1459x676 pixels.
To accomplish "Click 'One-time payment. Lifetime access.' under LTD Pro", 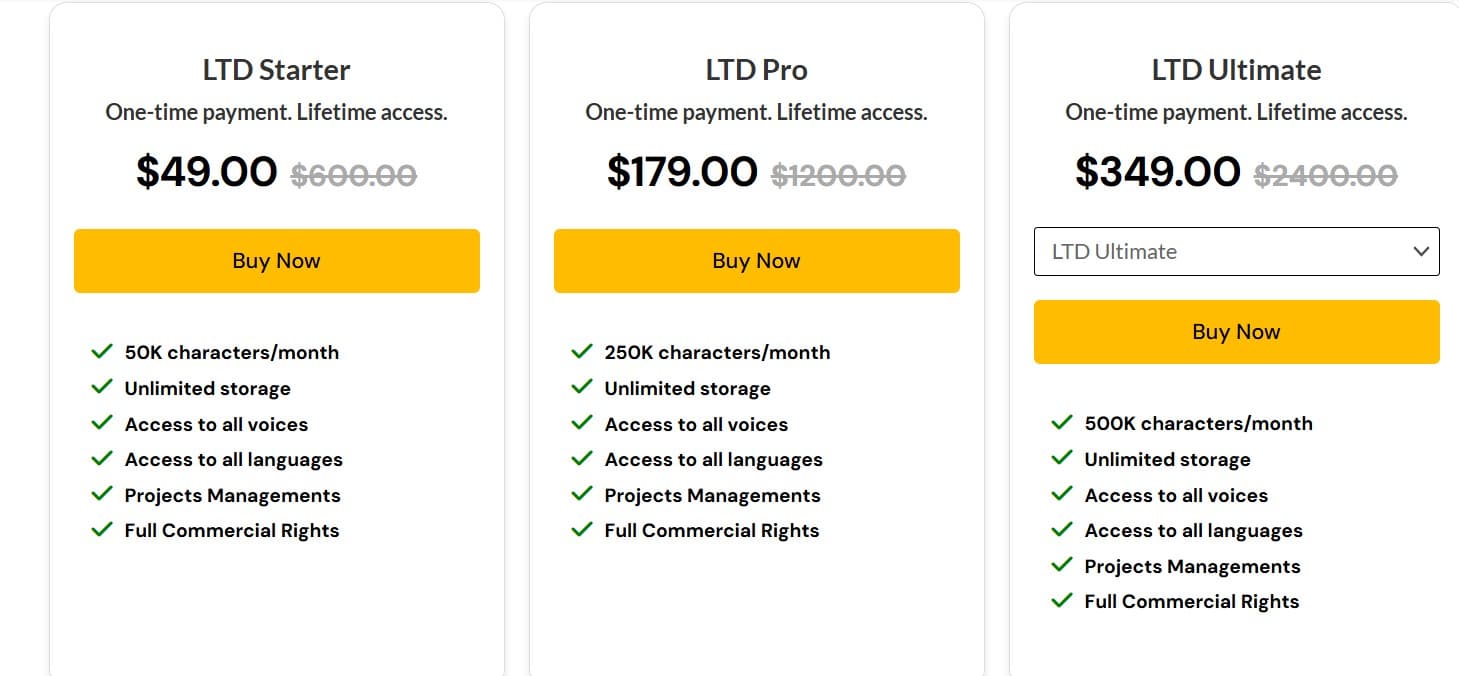I will (x=756, y=112).
